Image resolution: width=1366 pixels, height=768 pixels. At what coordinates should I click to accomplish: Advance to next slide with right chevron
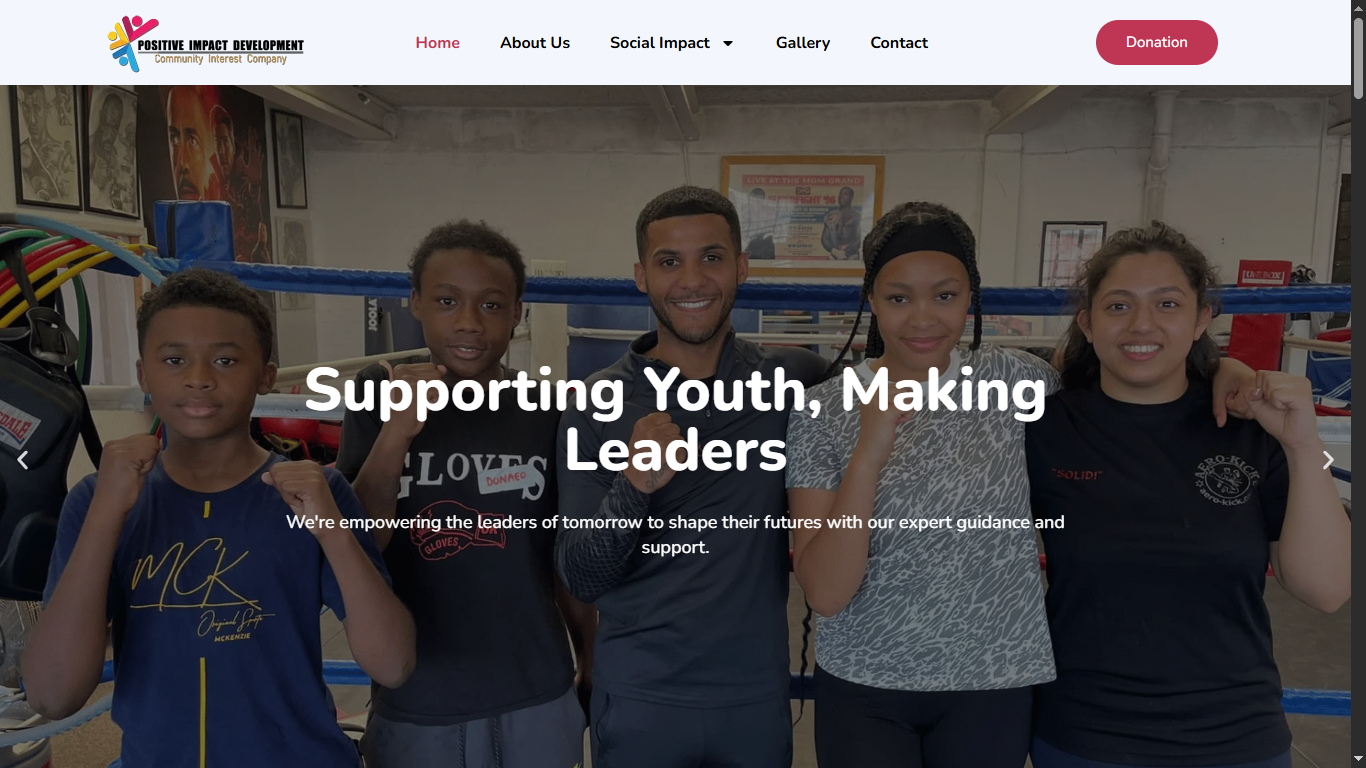(x=1328, y=460)
